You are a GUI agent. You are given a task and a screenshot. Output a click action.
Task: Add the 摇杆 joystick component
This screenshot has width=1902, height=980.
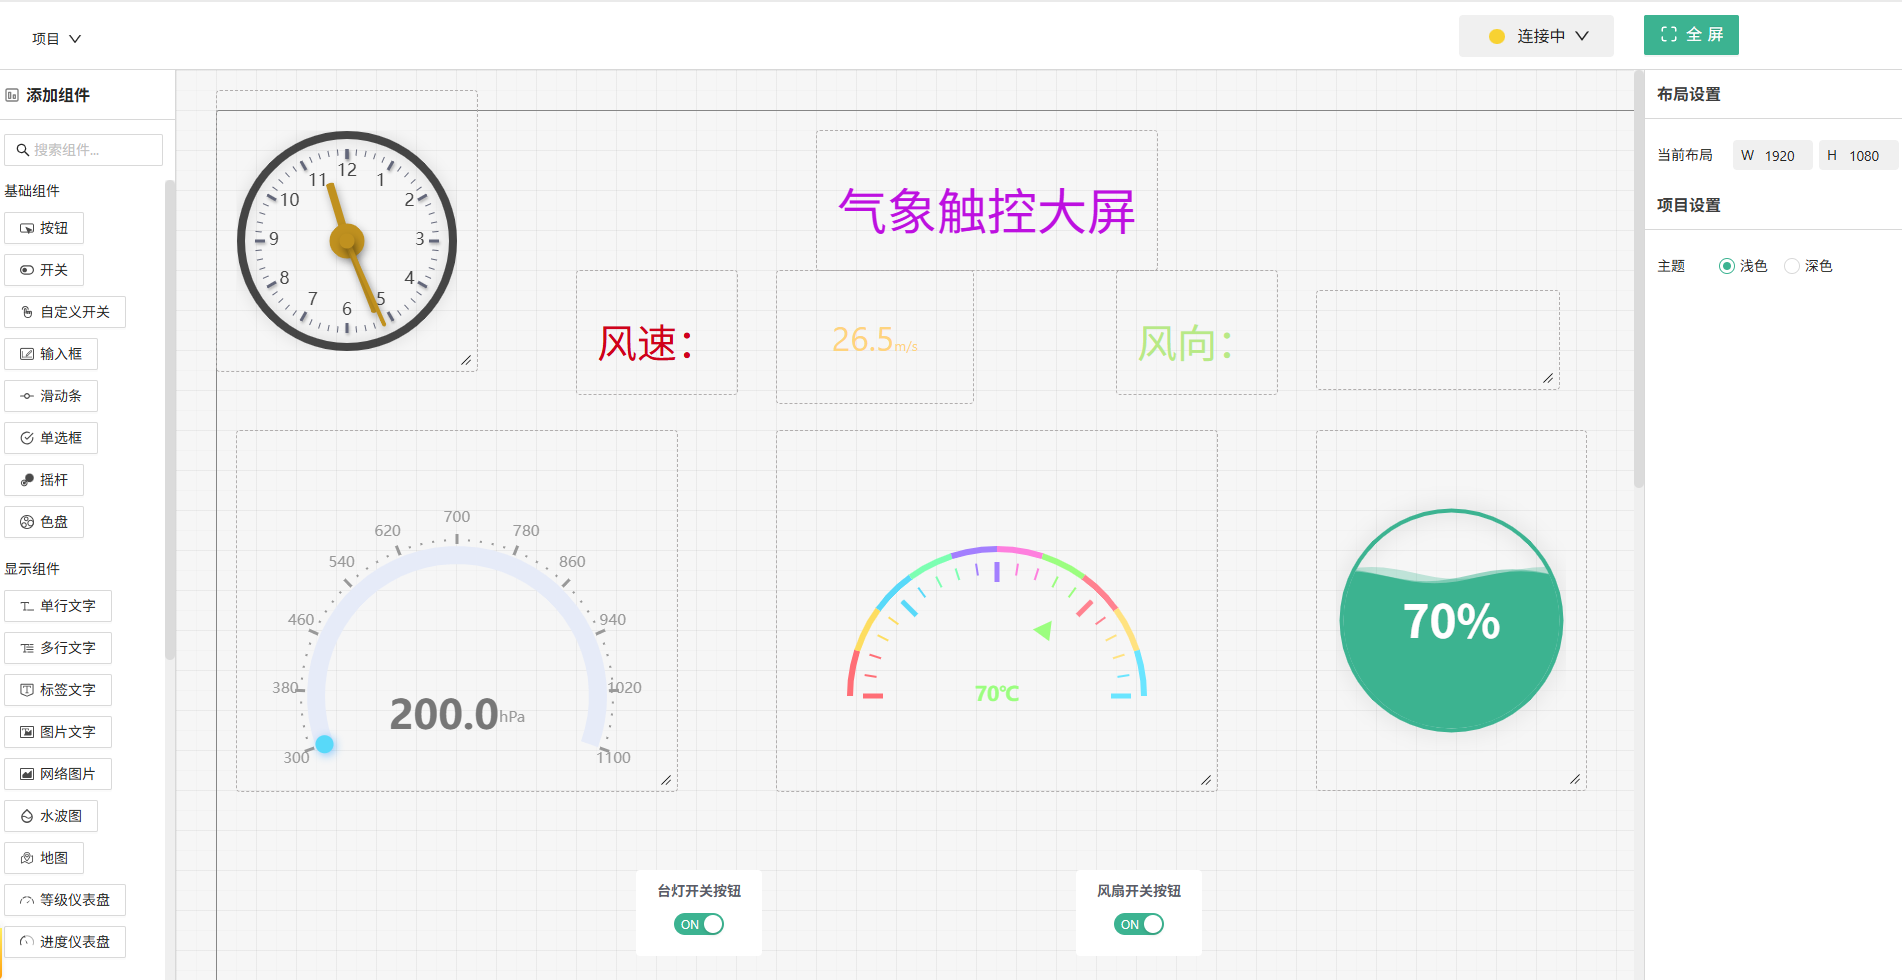pos(44,480)
